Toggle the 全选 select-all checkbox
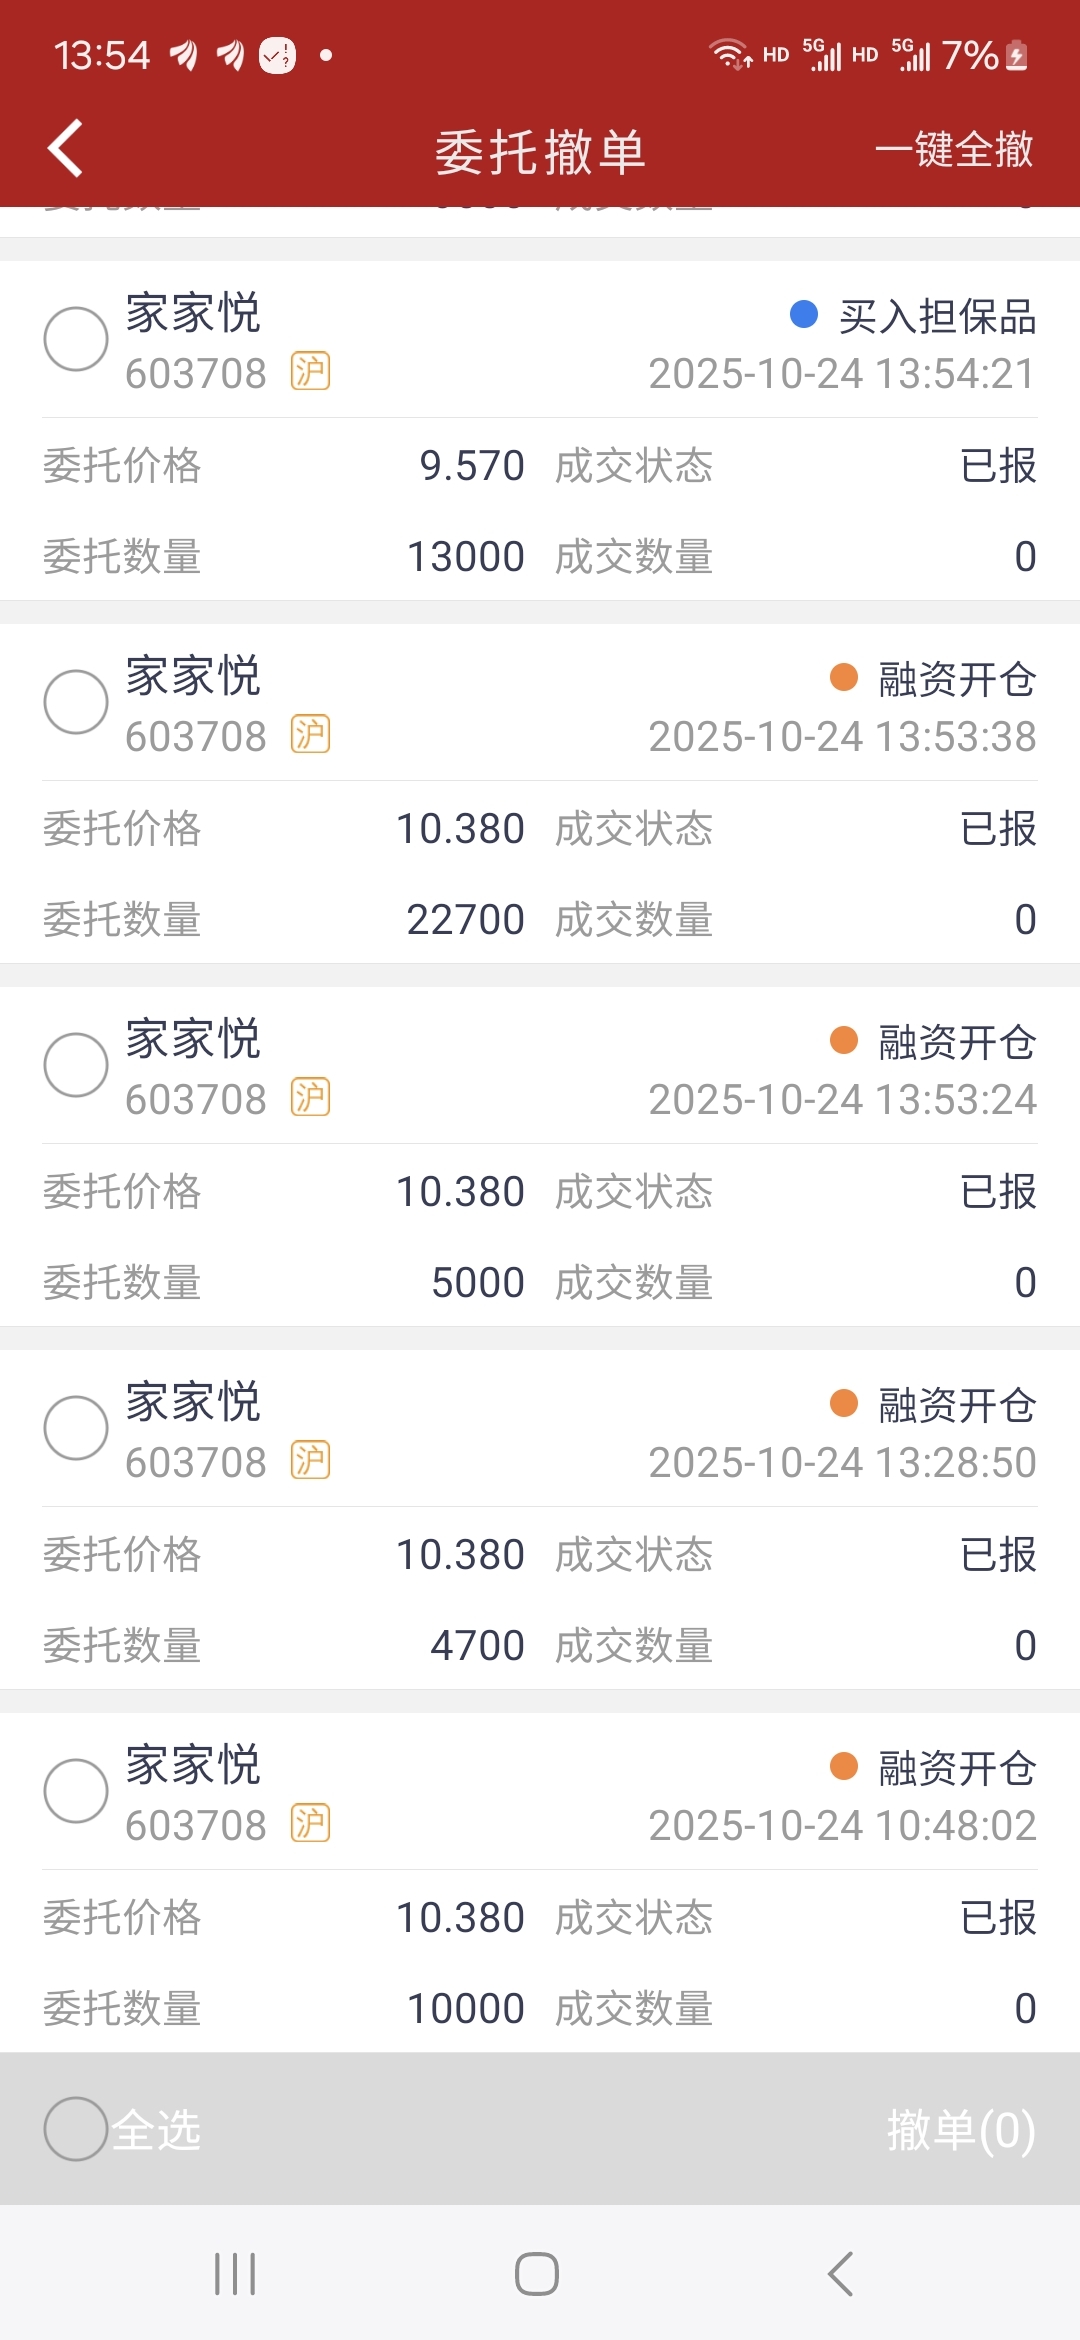Image resolution: width=1080 pixels, height=2340 pixels. [76, 2129]
